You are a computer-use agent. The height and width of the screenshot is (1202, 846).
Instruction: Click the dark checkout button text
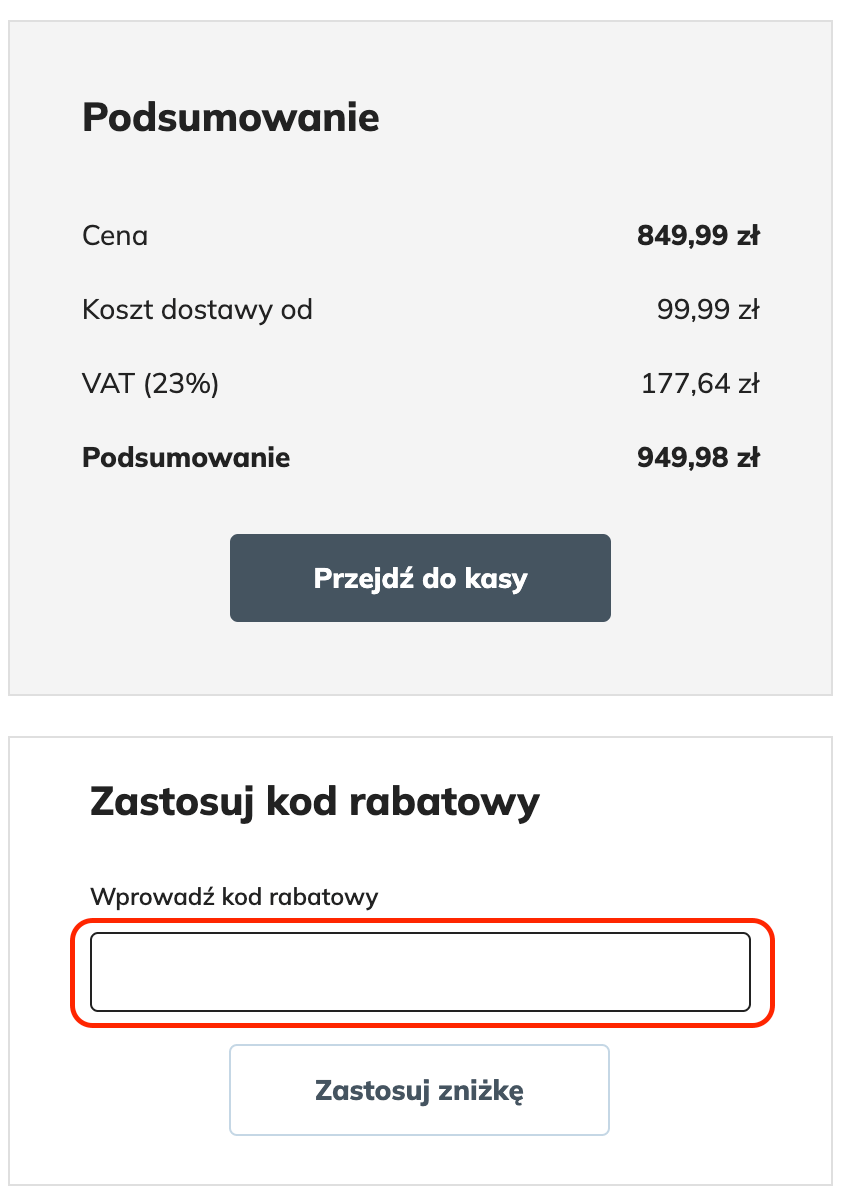click(419, 577)
